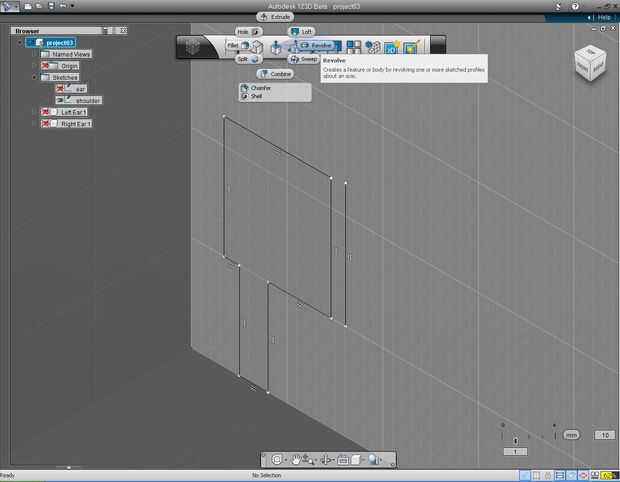The width and height of the screenshot is (620, 482).
Task: Toggle visibility of Right Ear1
Action: pos(45,124)
